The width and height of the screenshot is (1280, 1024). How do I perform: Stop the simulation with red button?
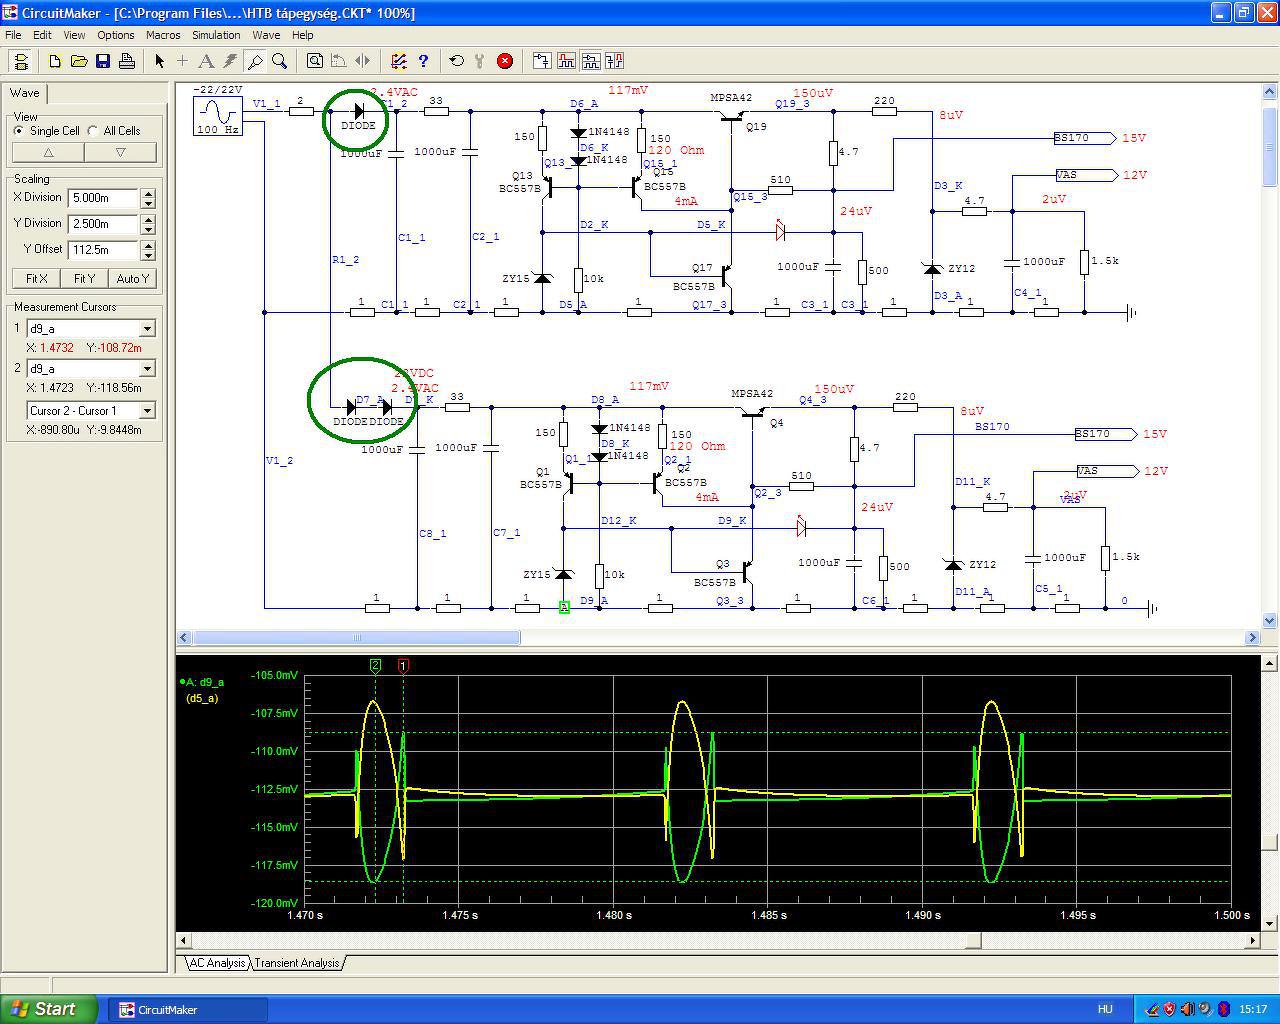[x=505, y=61]
